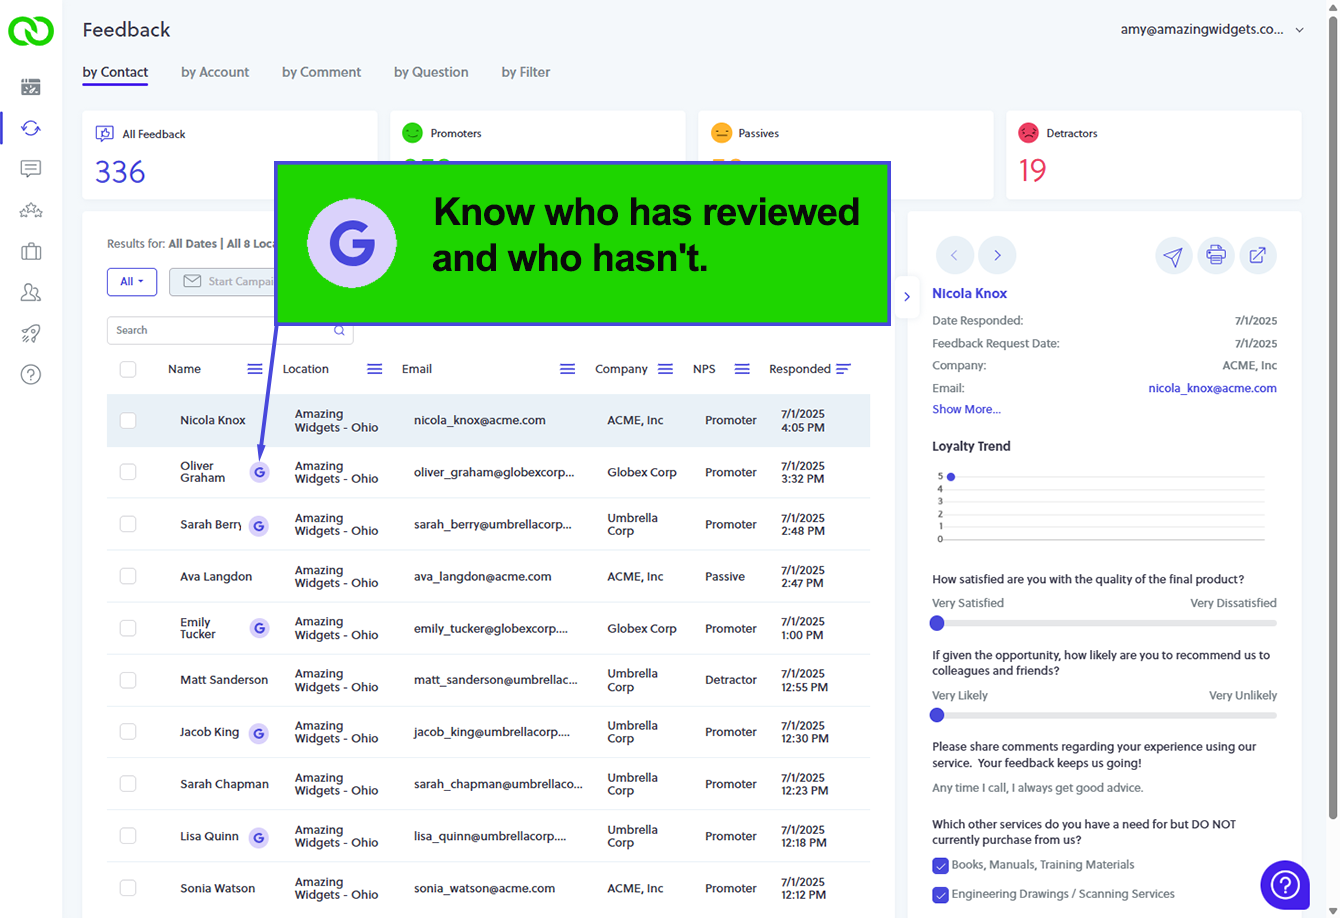Click Google review badge next to Jacob King
Screen dimensions: 1340x918
point(259,733)
